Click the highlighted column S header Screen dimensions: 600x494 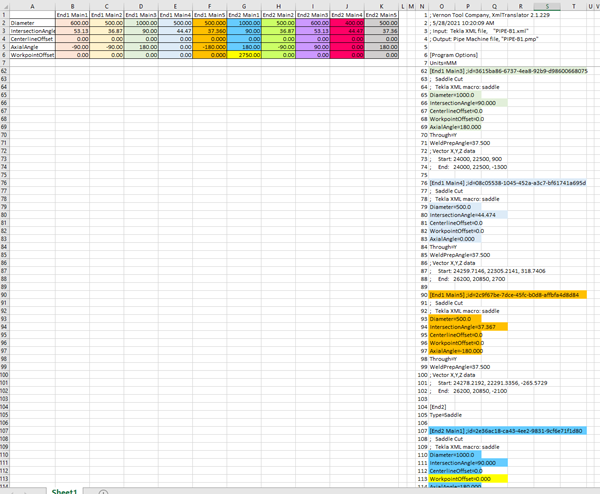(547, 5)
